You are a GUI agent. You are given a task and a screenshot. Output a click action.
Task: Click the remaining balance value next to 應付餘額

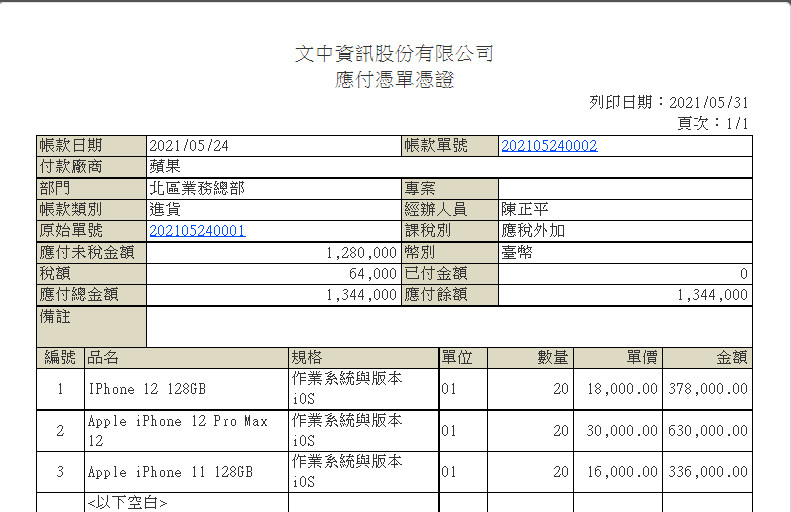[x=712, y=295]
